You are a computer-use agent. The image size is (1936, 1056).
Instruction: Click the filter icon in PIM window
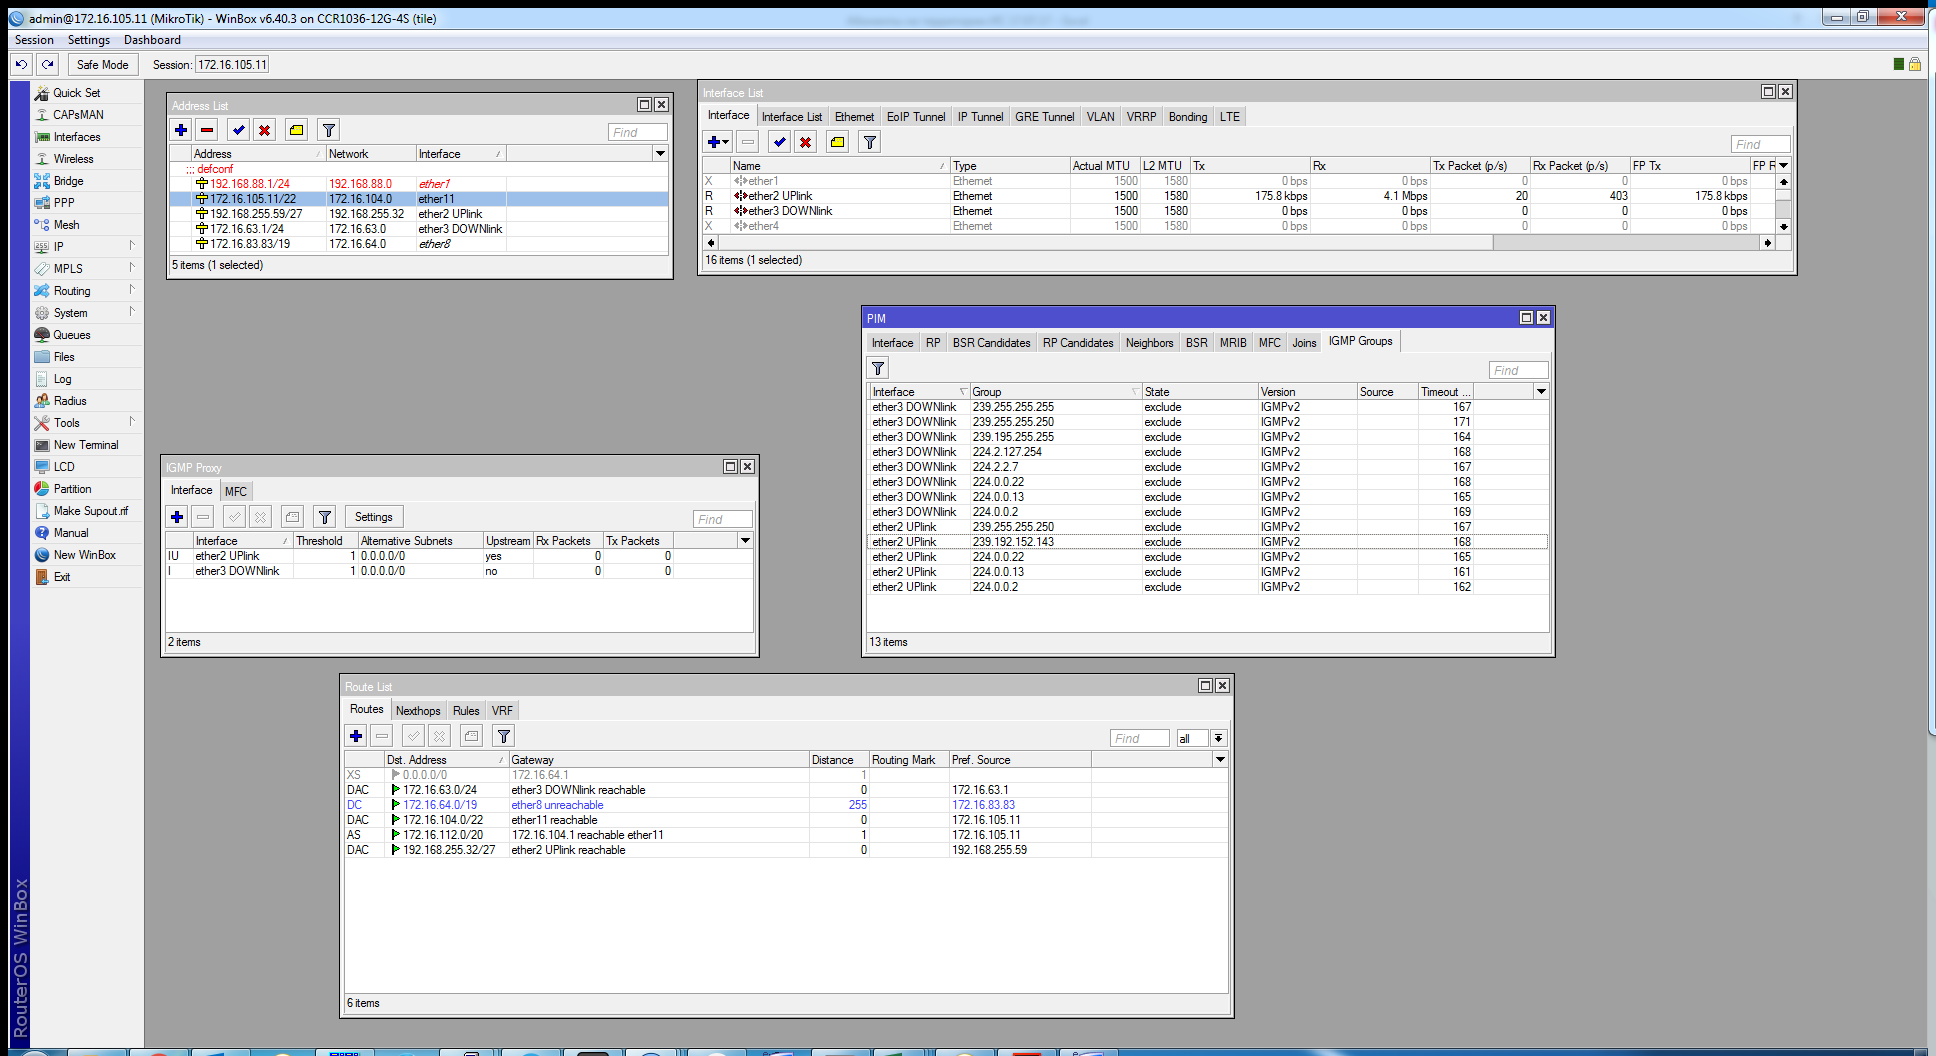click(x=878, y=369)
